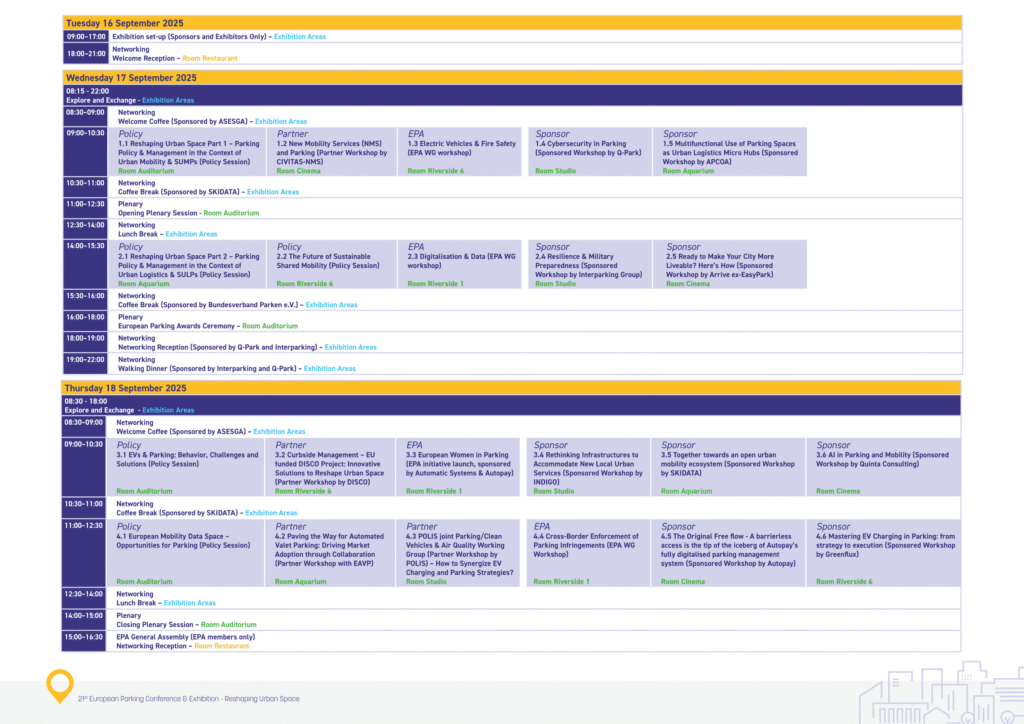Click Exhibition Areas link beside Walking Dinner
Image resolution: width=1024 pixels, height=724 pixels.
pyautogui.click(x=329, y=369)
